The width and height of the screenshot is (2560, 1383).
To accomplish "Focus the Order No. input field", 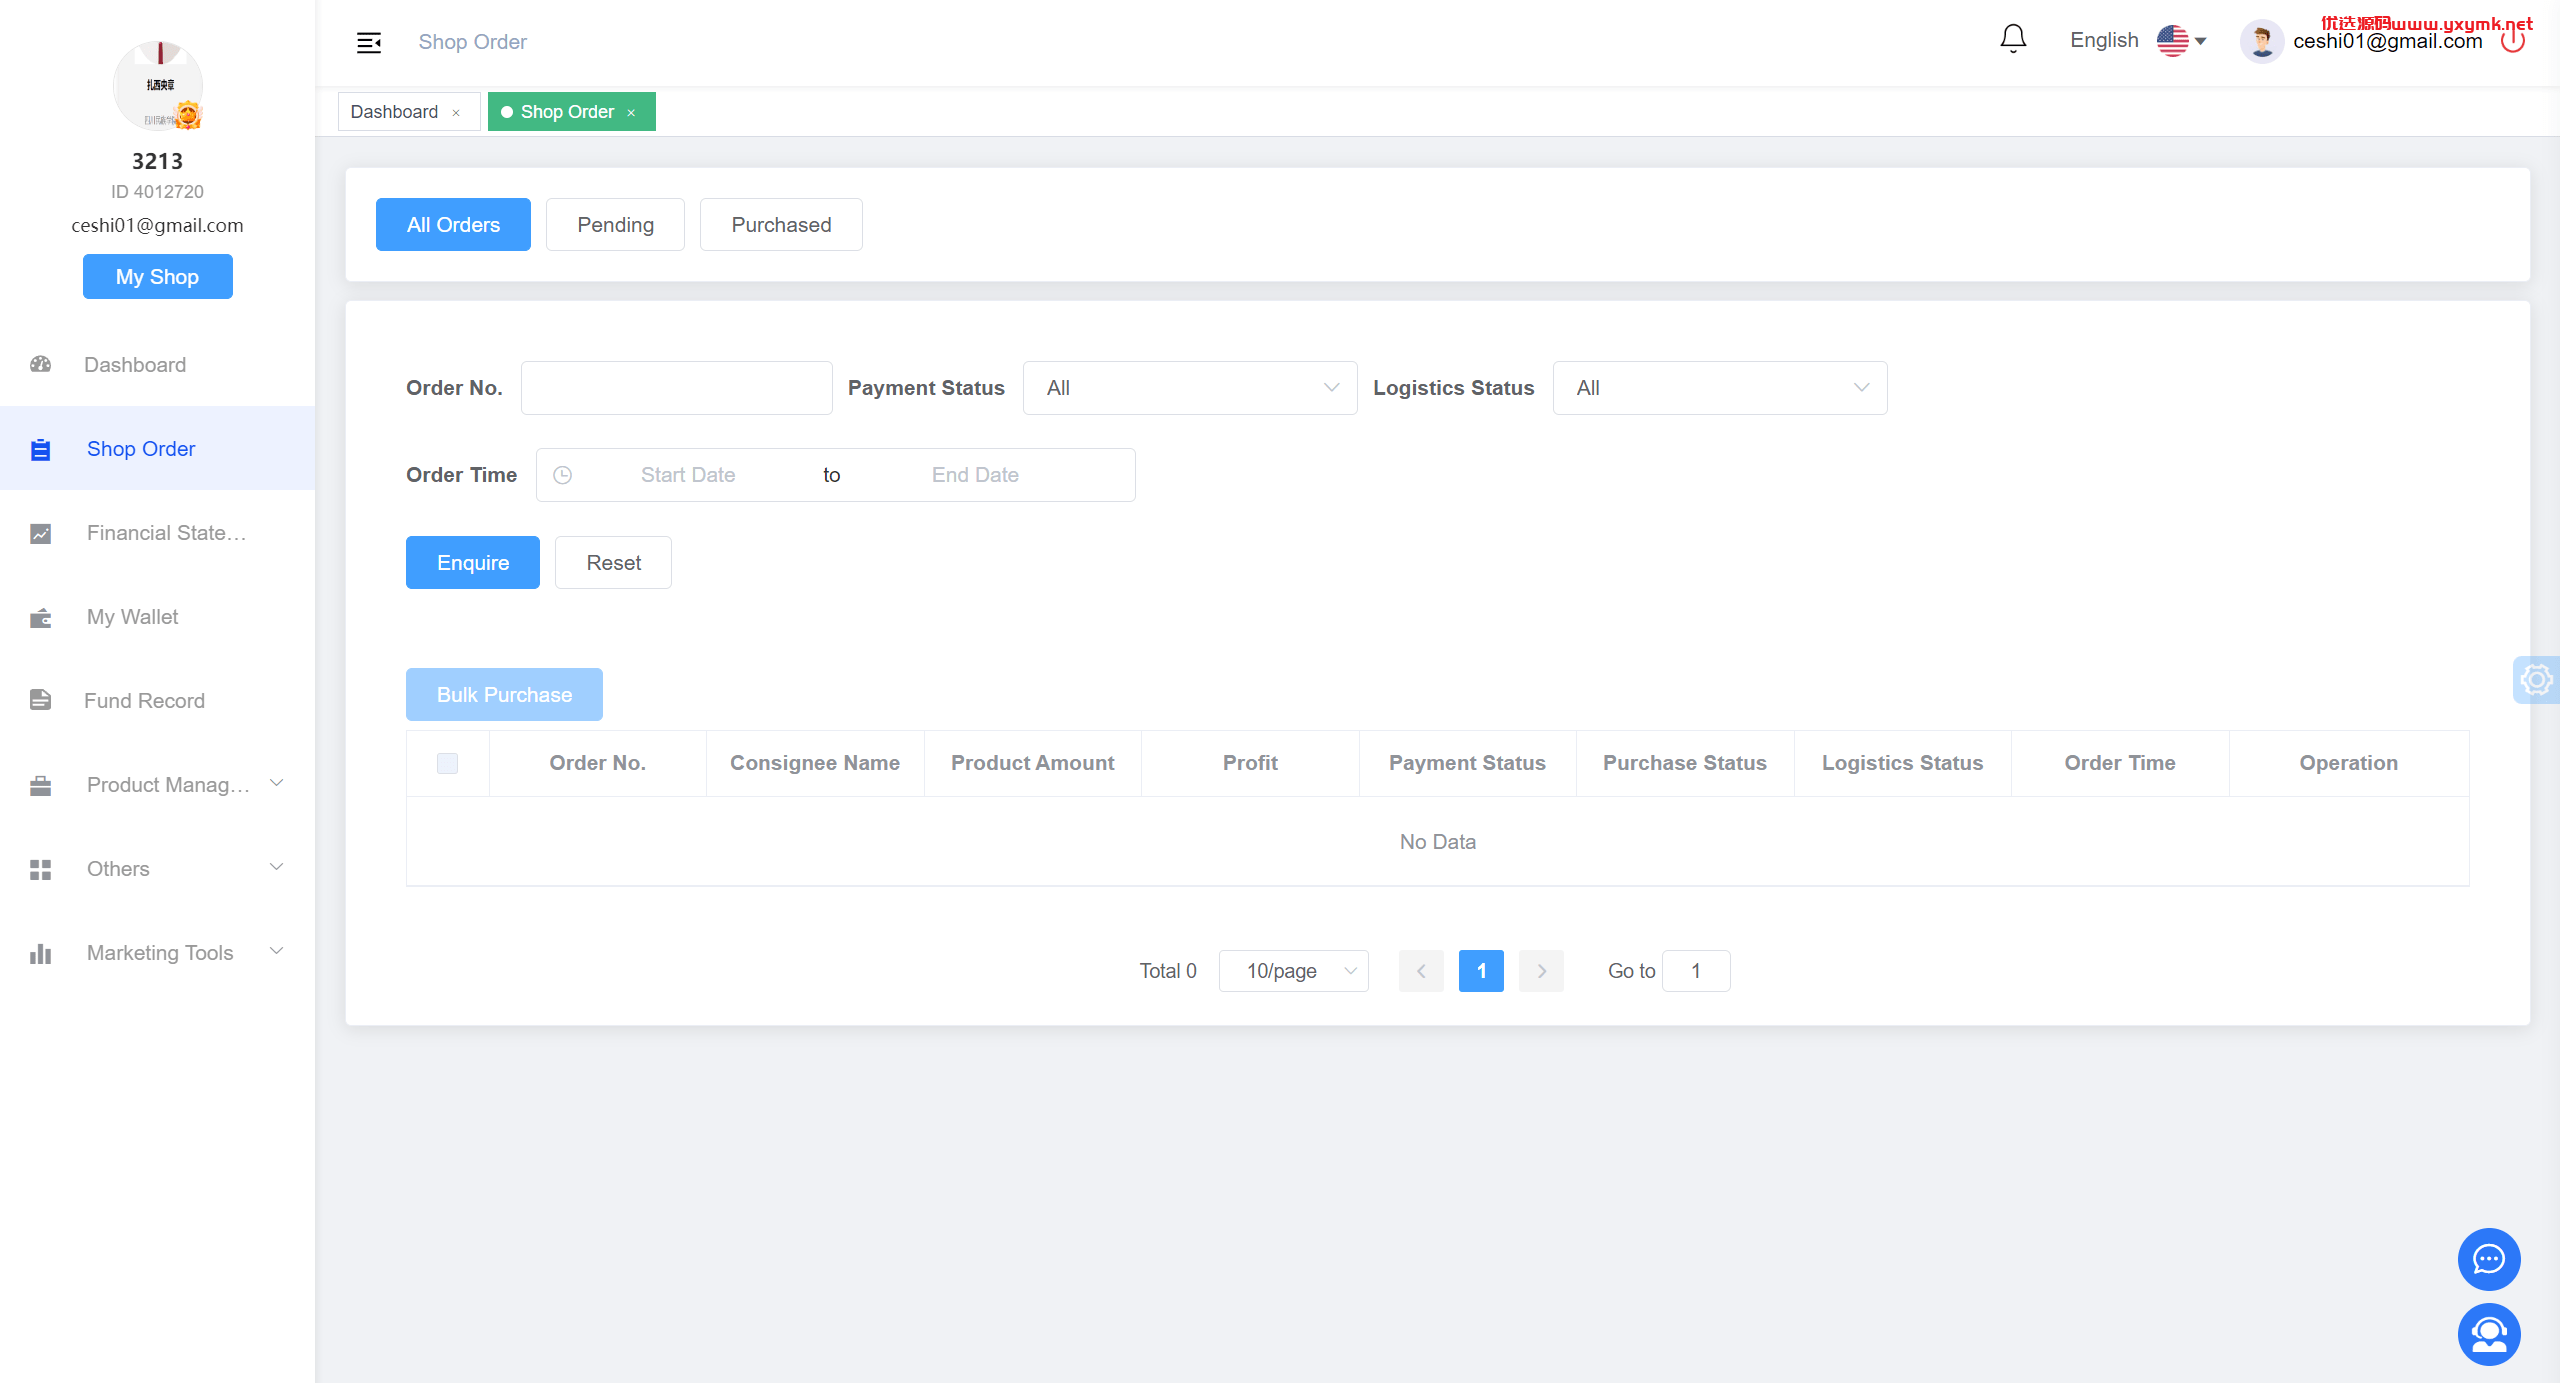I will [x=677, y=388].
